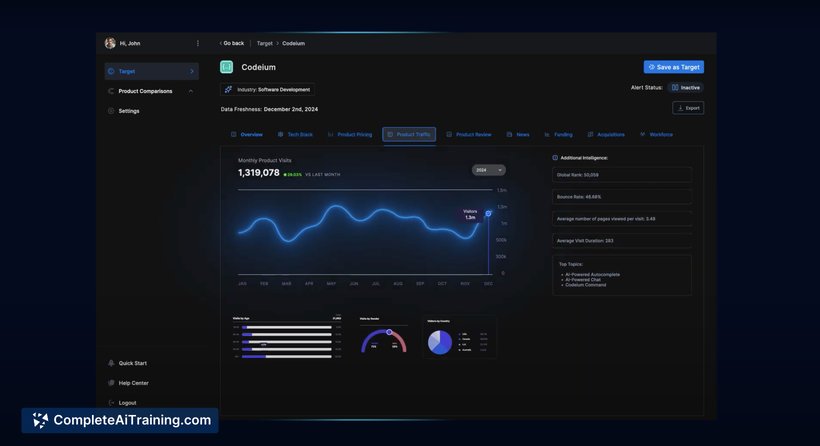Click the Monthly Product Visits heading

[x=265, y=161]
